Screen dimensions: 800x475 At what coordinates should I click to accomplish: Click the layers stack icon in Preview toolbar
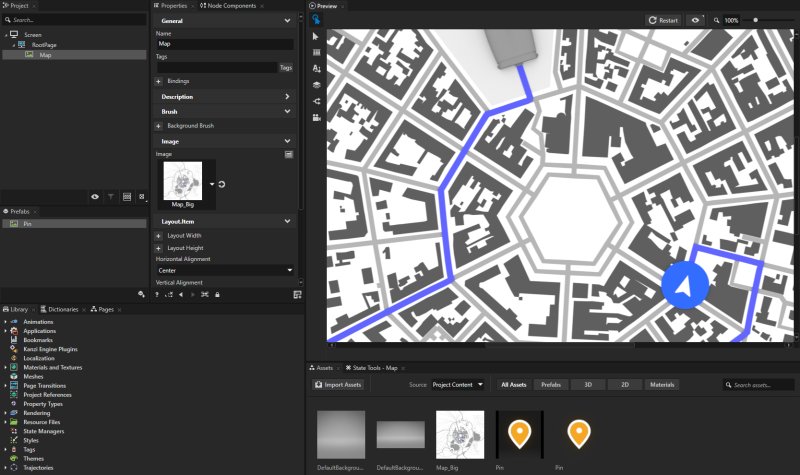coord(316,85)
